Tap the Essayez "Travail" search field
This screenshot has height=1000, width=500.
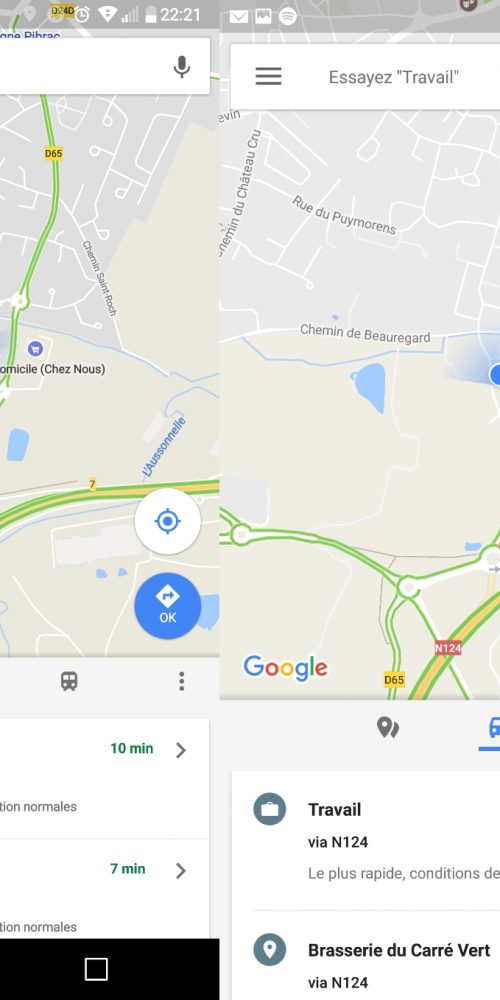coord(393,77)
